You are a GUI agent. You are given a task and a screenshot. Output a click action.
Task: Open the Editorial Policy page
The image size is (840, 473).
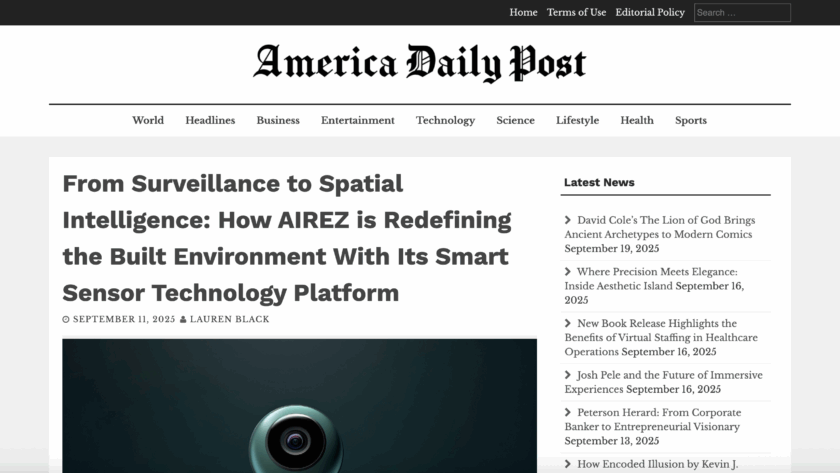coord(650,12)
